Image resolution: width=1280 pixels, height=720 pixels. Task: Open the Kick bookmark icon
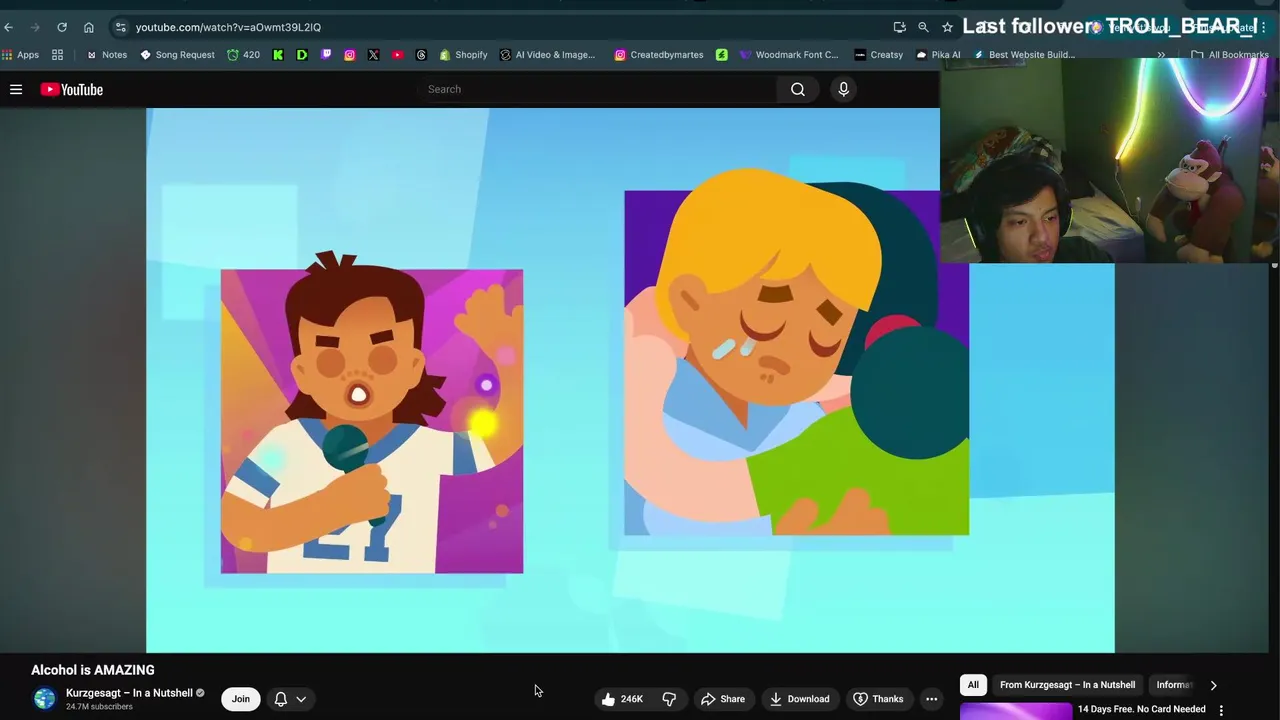click(278, 55)
